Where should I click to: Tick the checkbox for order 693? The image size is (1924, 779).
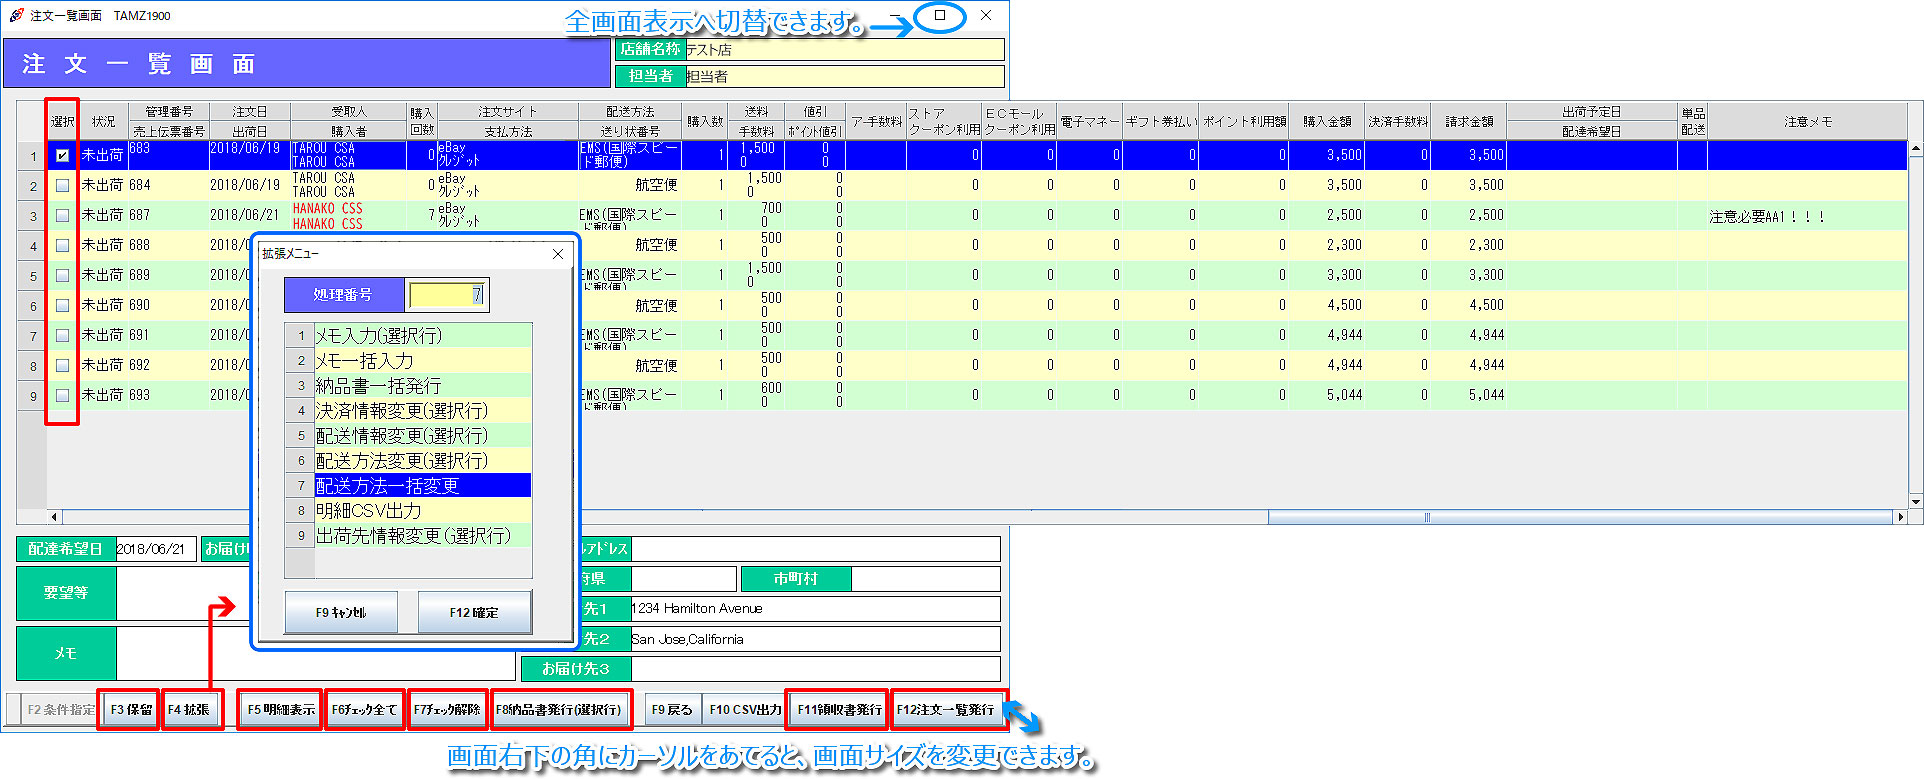62,395
